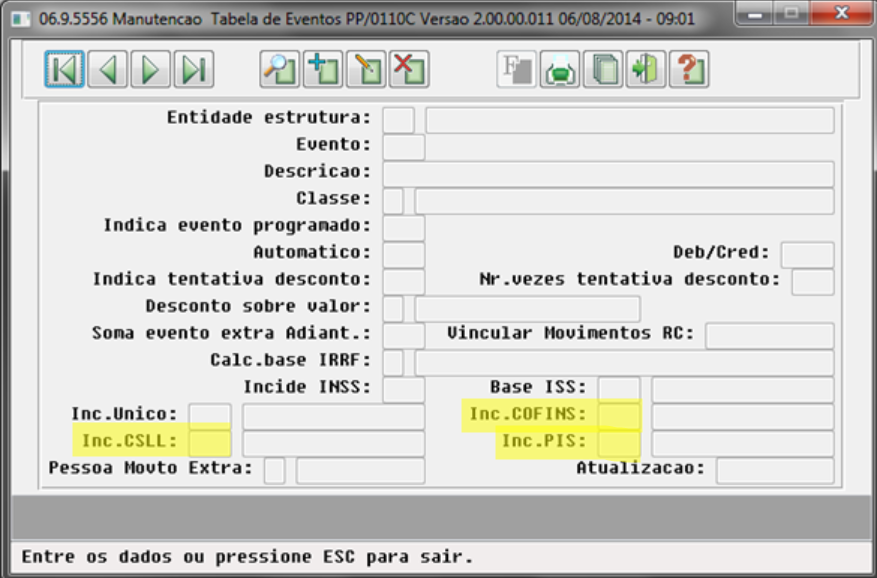Click the Inc.COFINS code field
877x578 pixels.
(619, 416)
